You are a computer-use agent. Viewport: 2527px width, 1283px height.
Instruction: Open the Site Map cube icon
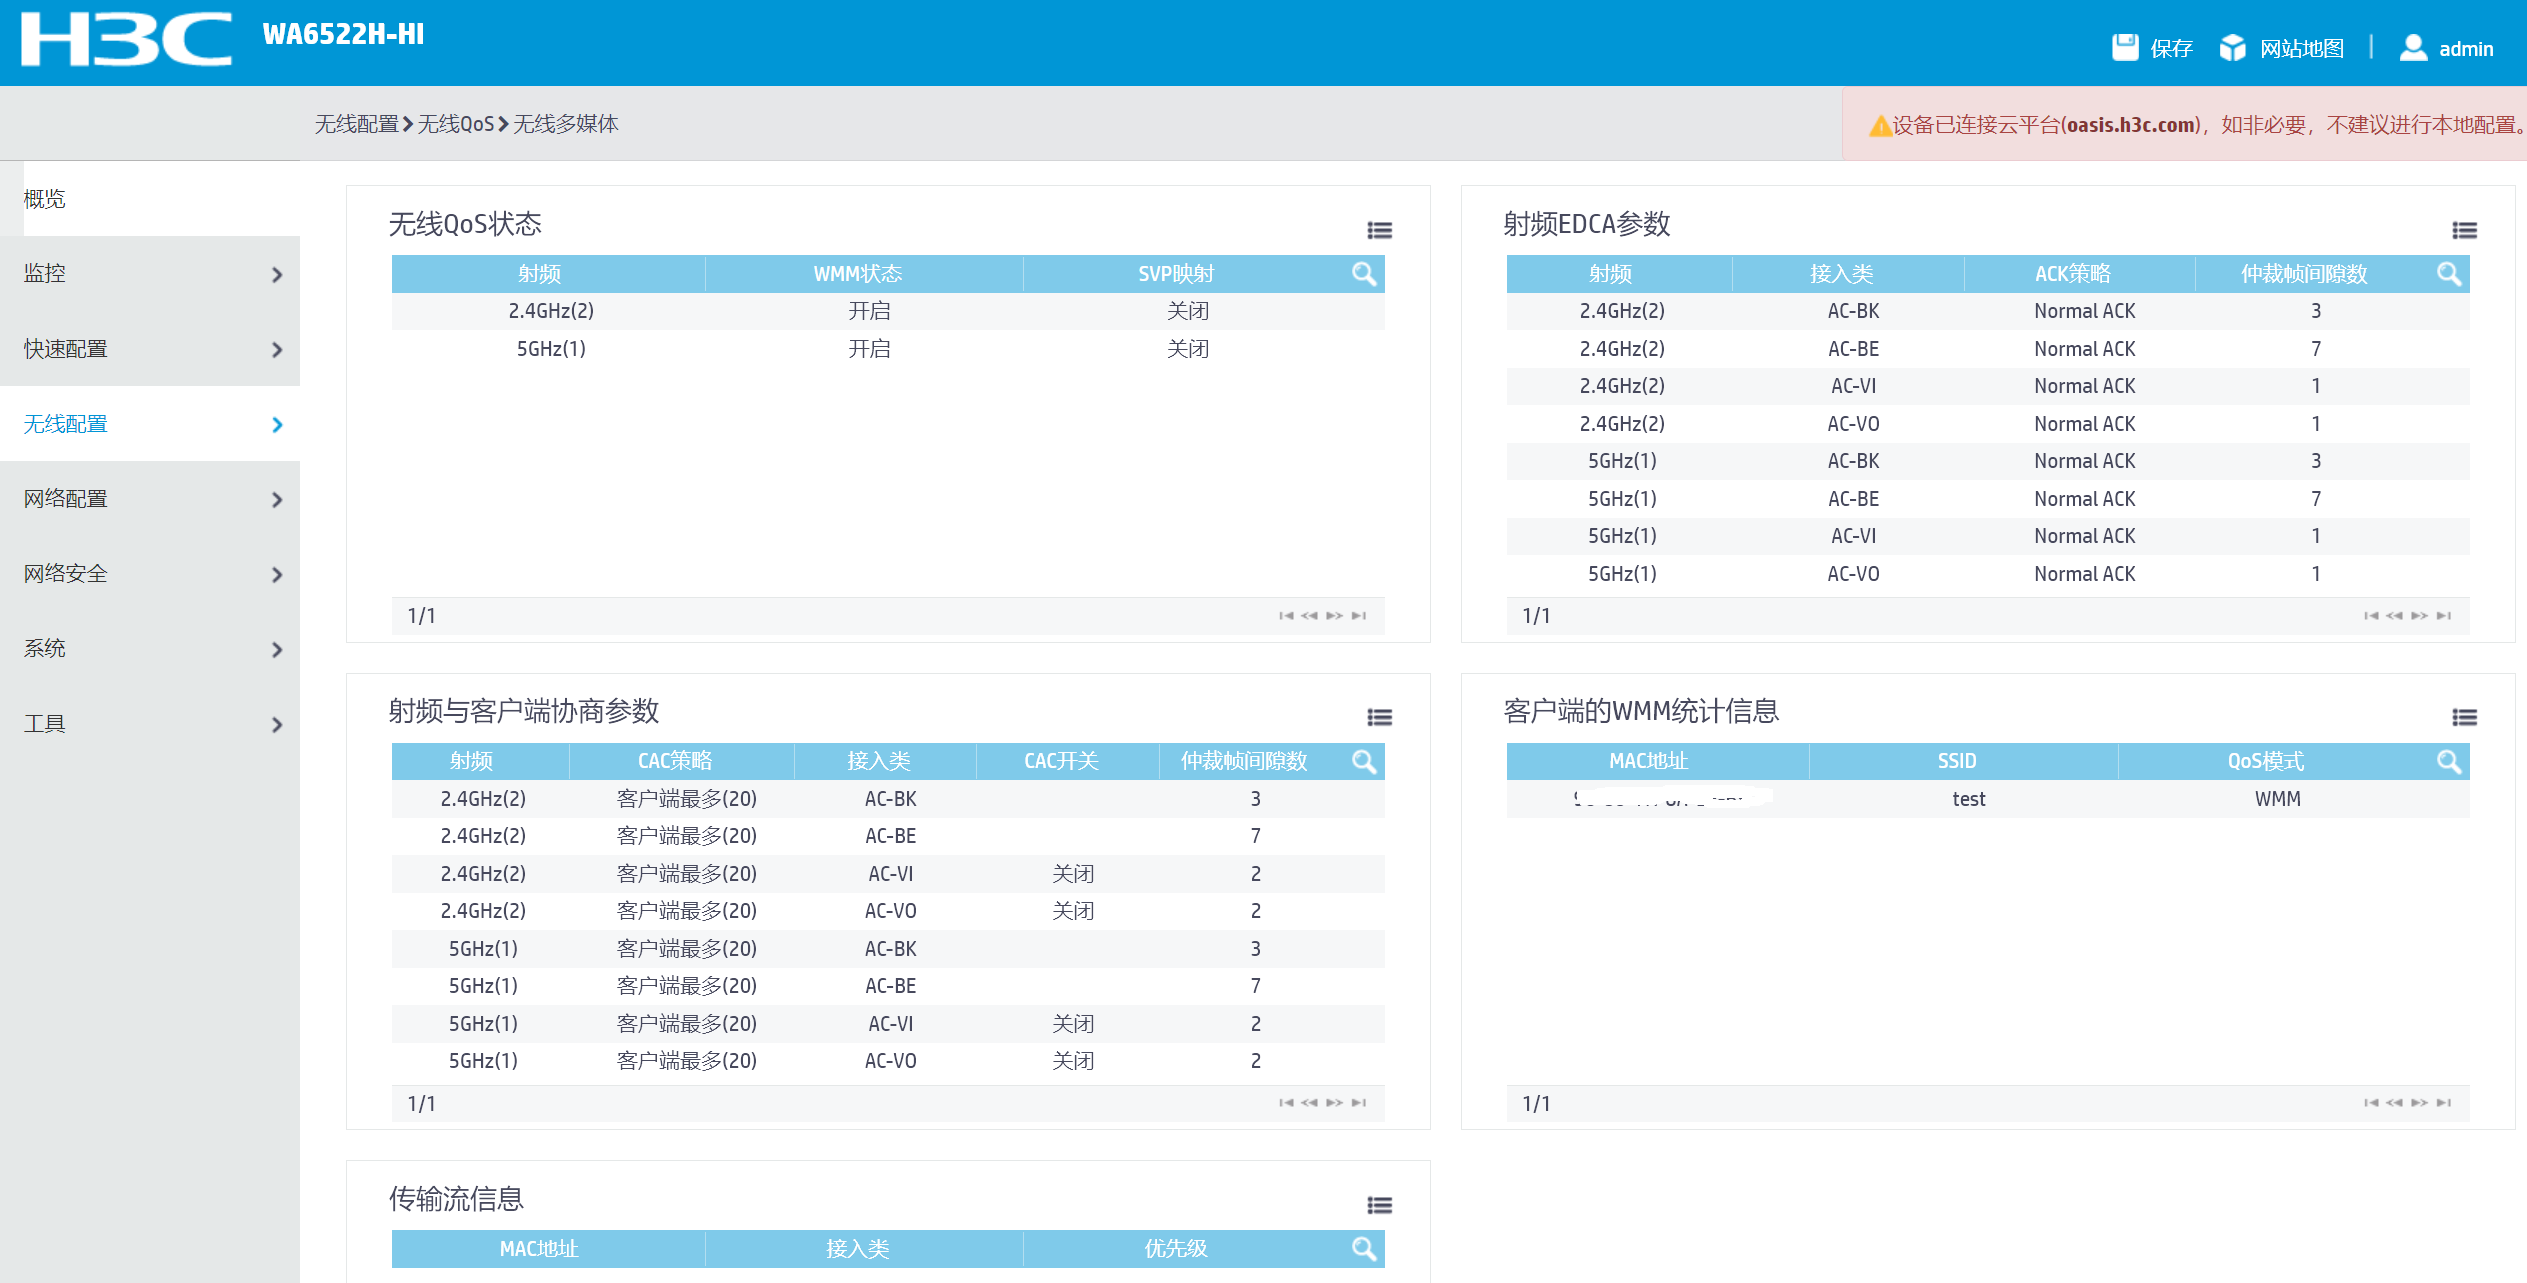2232,47
